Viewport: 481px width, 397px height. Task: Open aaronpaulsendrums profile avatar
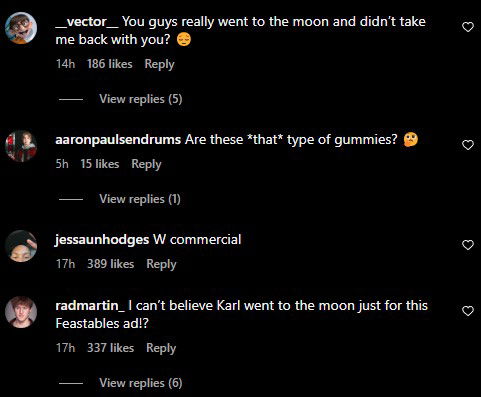(21, 146)
